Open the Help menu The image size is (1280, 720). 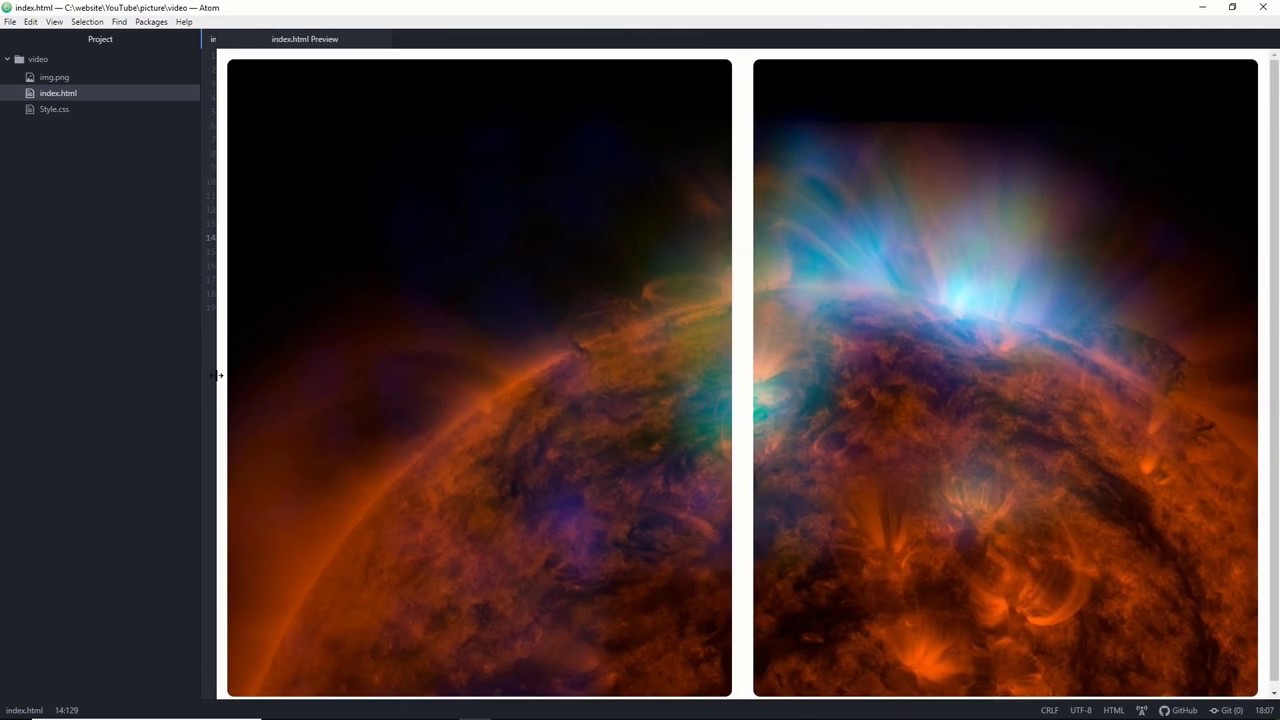[x=184, y=22]
